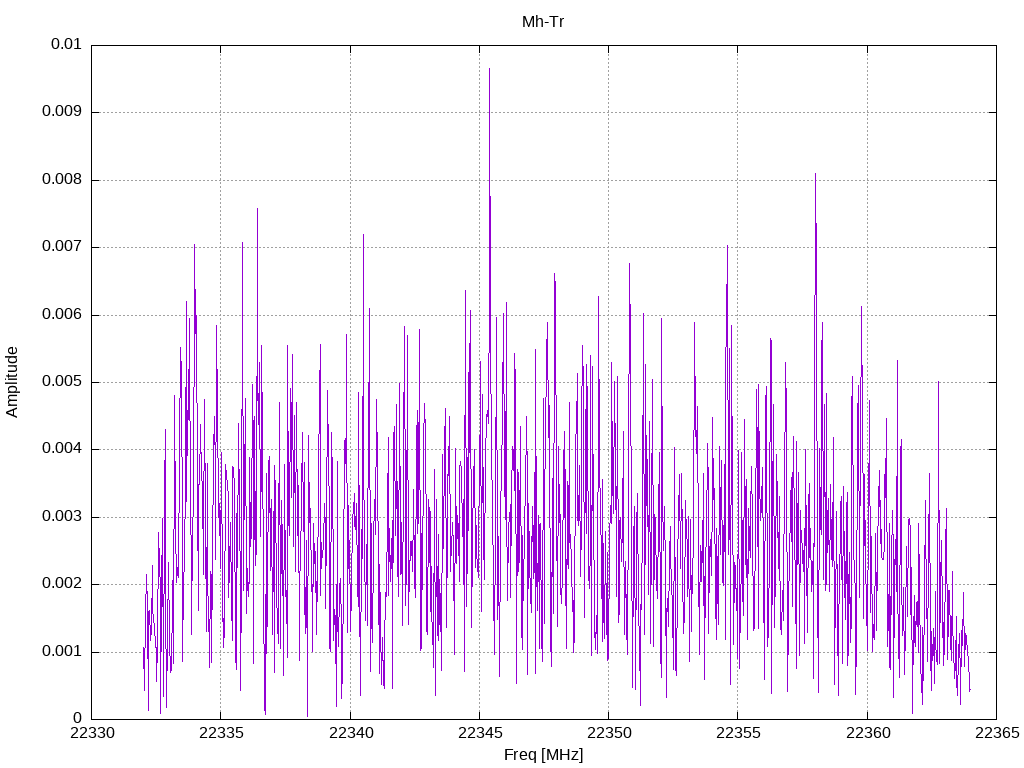Click the 0.003 y-axis tick label
The width and height of the screenshot is (1024, 768).
tap(61, 517)
